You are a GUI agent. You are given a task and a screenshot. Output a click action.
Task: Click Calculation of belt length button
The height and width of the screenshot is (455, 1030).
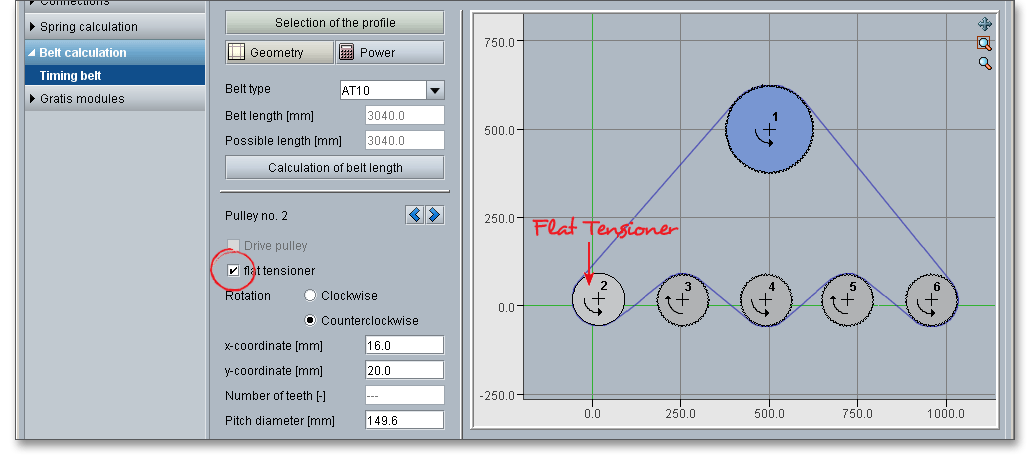pos(335,168)
